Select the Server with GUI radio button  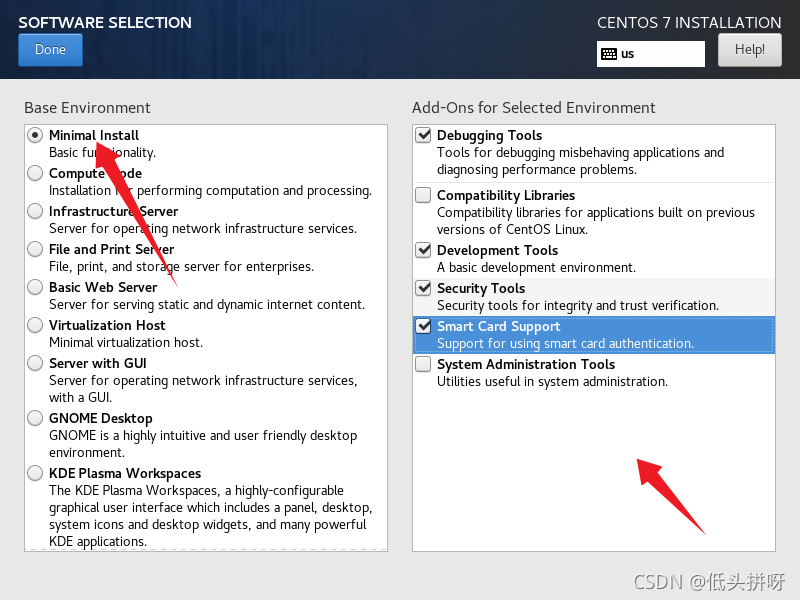click(x=35, y=363)
